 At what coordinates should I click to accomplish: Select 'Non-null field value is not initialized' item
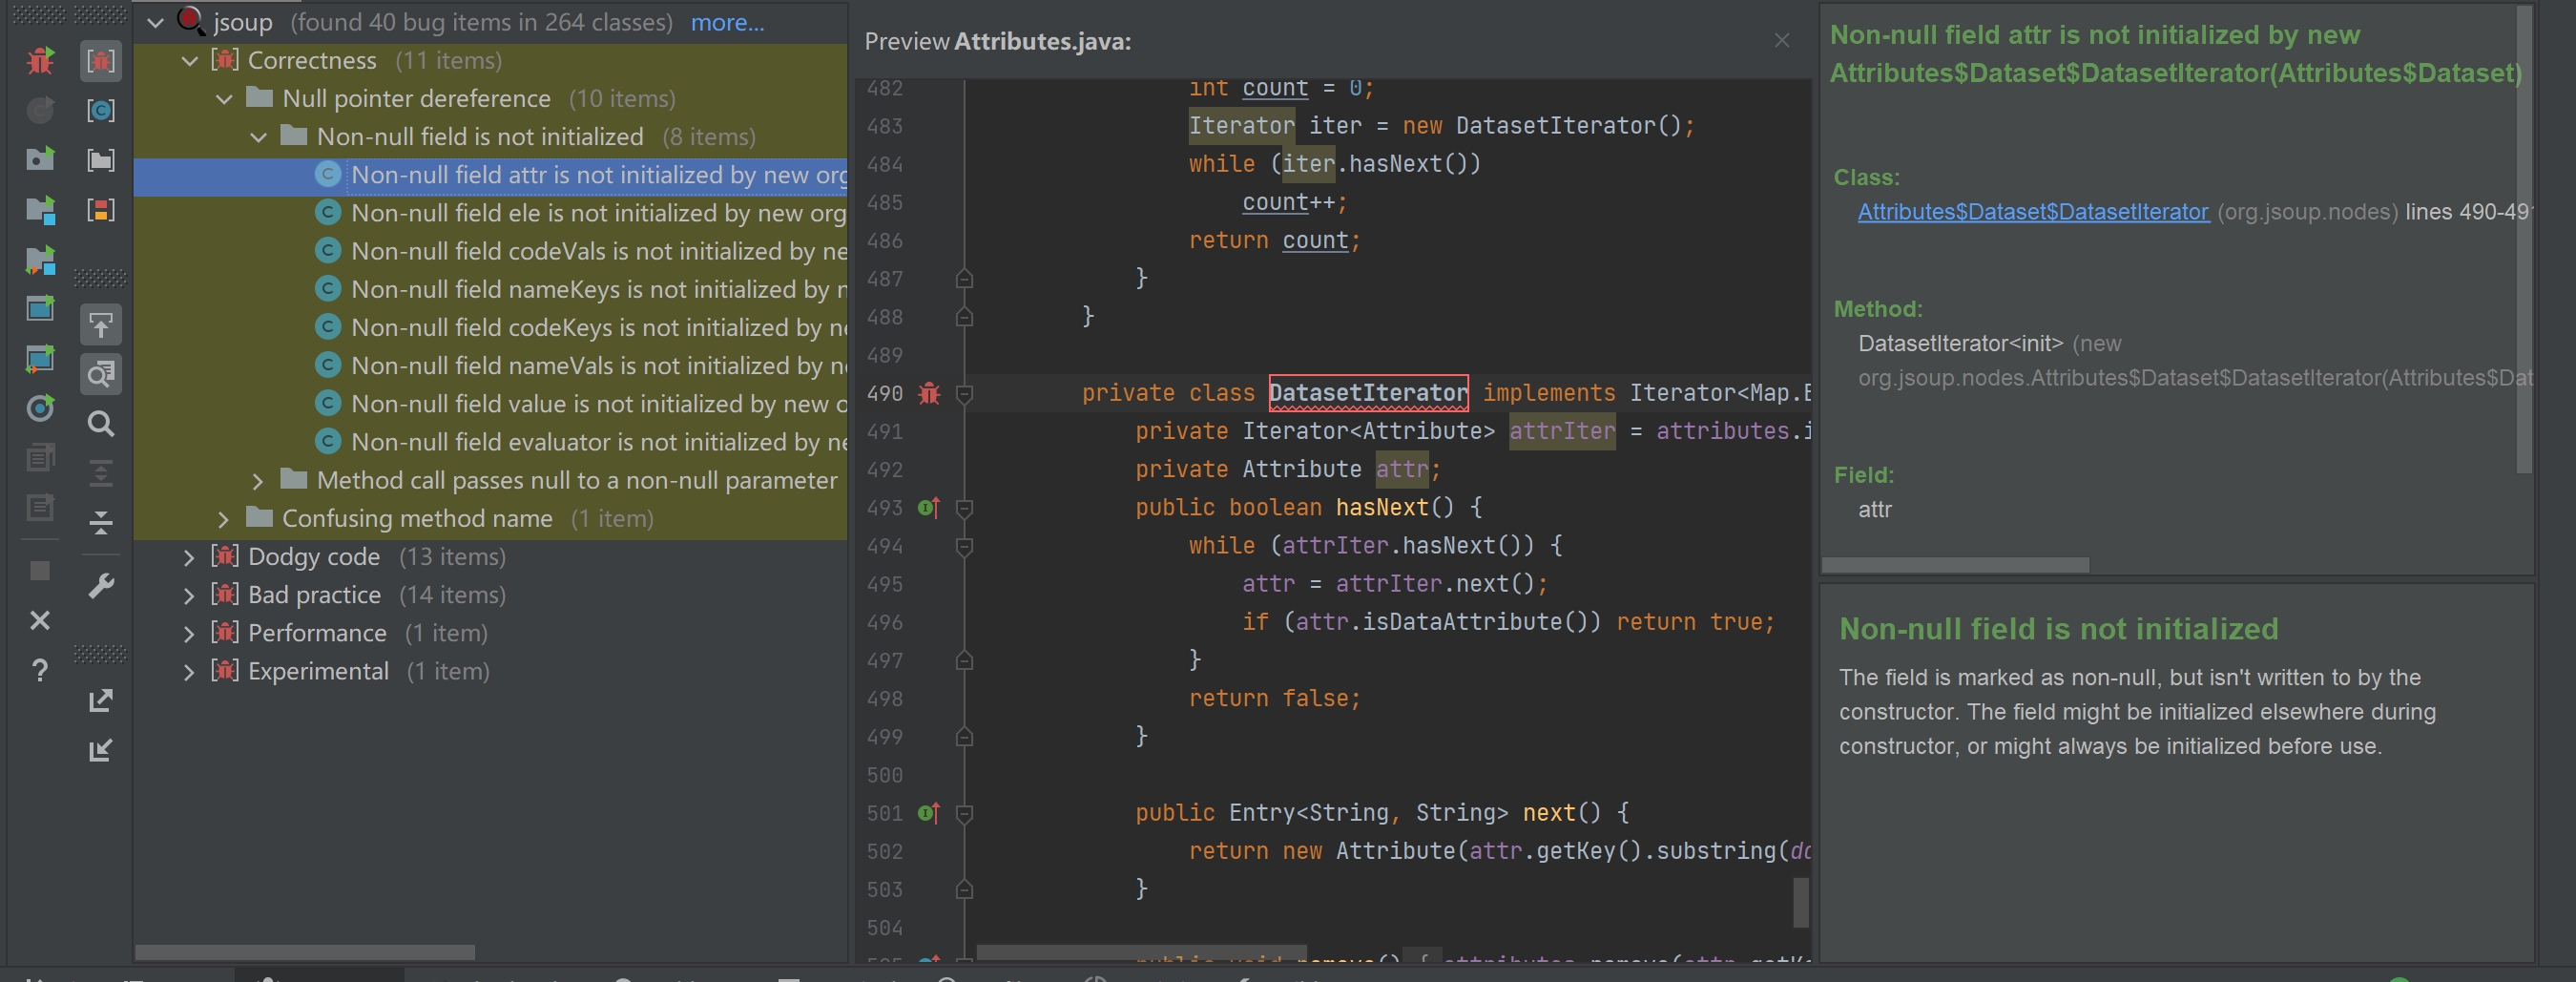coord(490,404)
